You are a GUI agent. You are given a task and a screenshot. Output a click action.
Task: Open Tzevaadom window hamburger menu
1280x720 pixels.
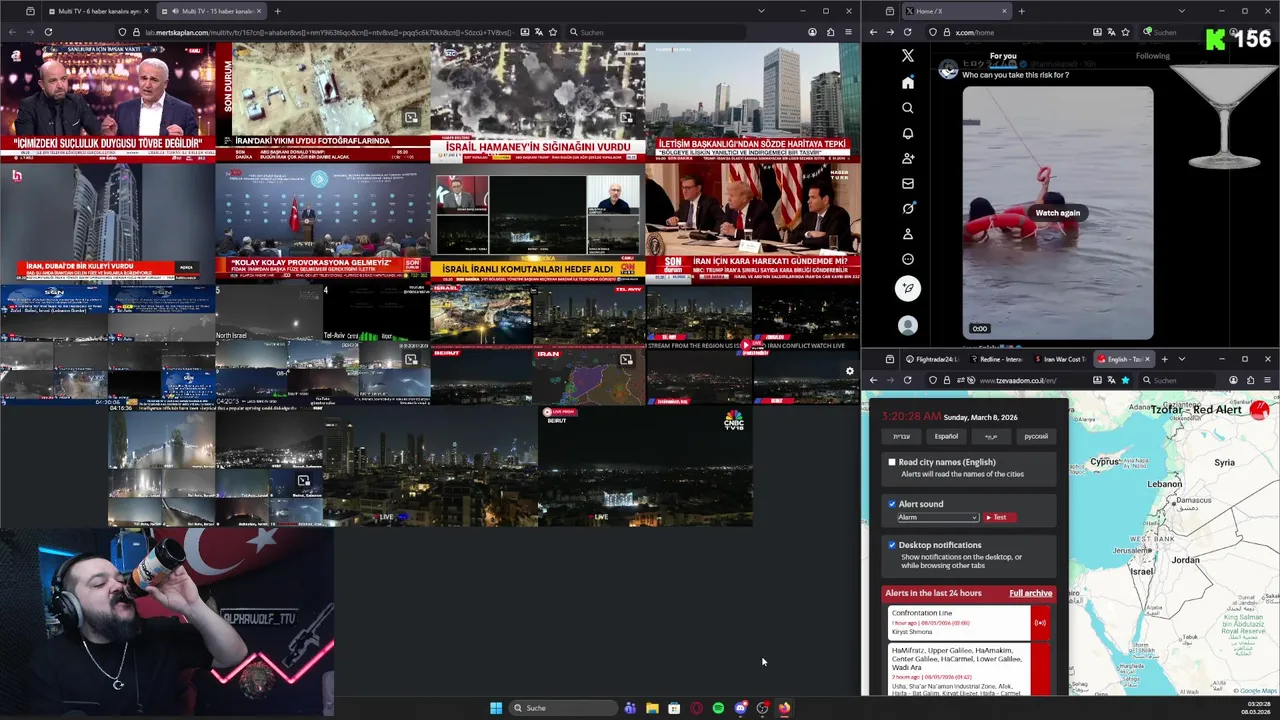click(1268, 380)
